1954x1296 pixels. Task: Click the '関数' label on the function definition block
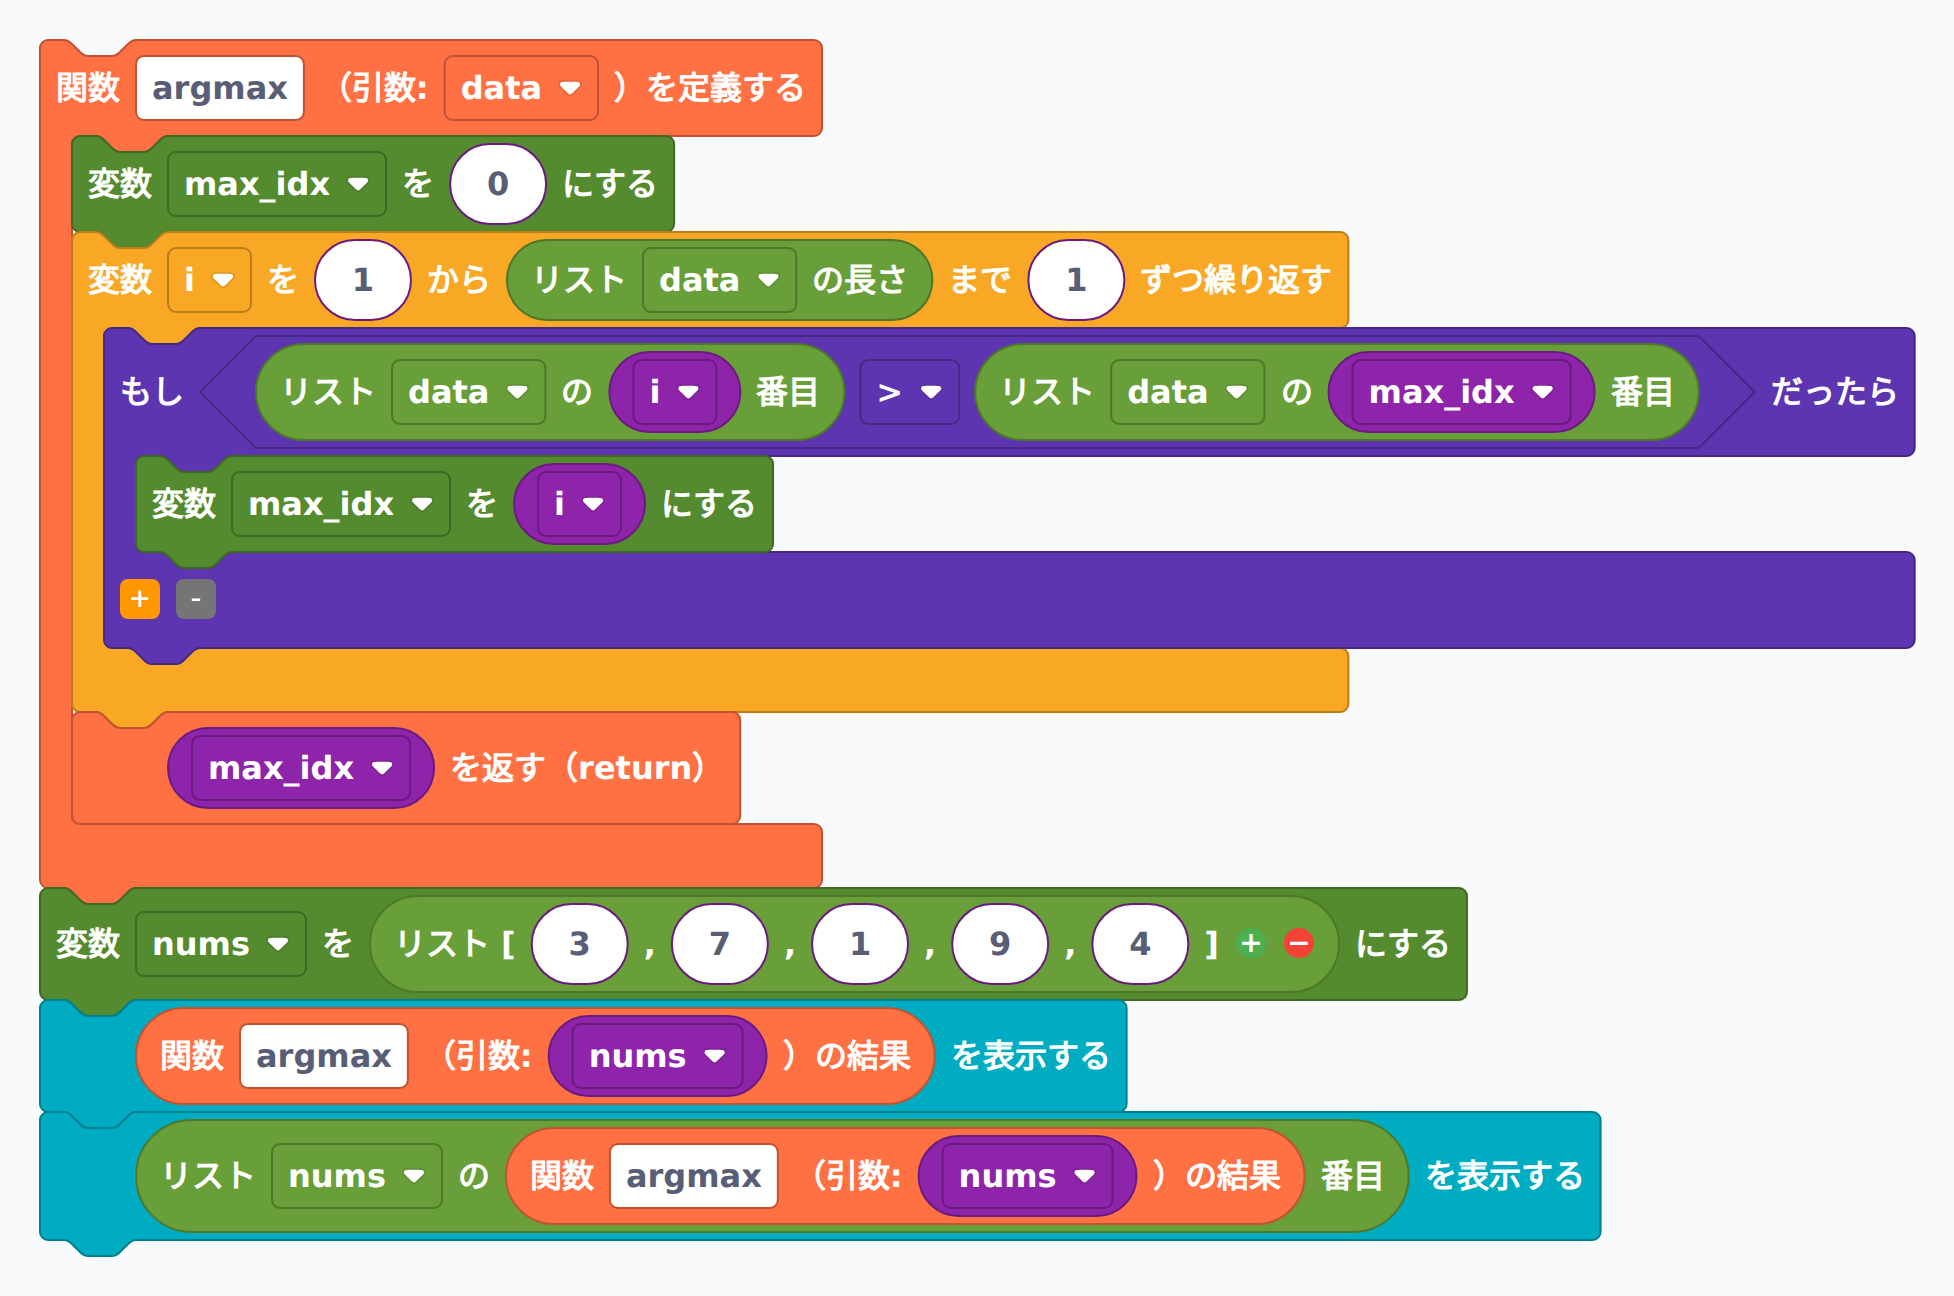pos(88,88)
